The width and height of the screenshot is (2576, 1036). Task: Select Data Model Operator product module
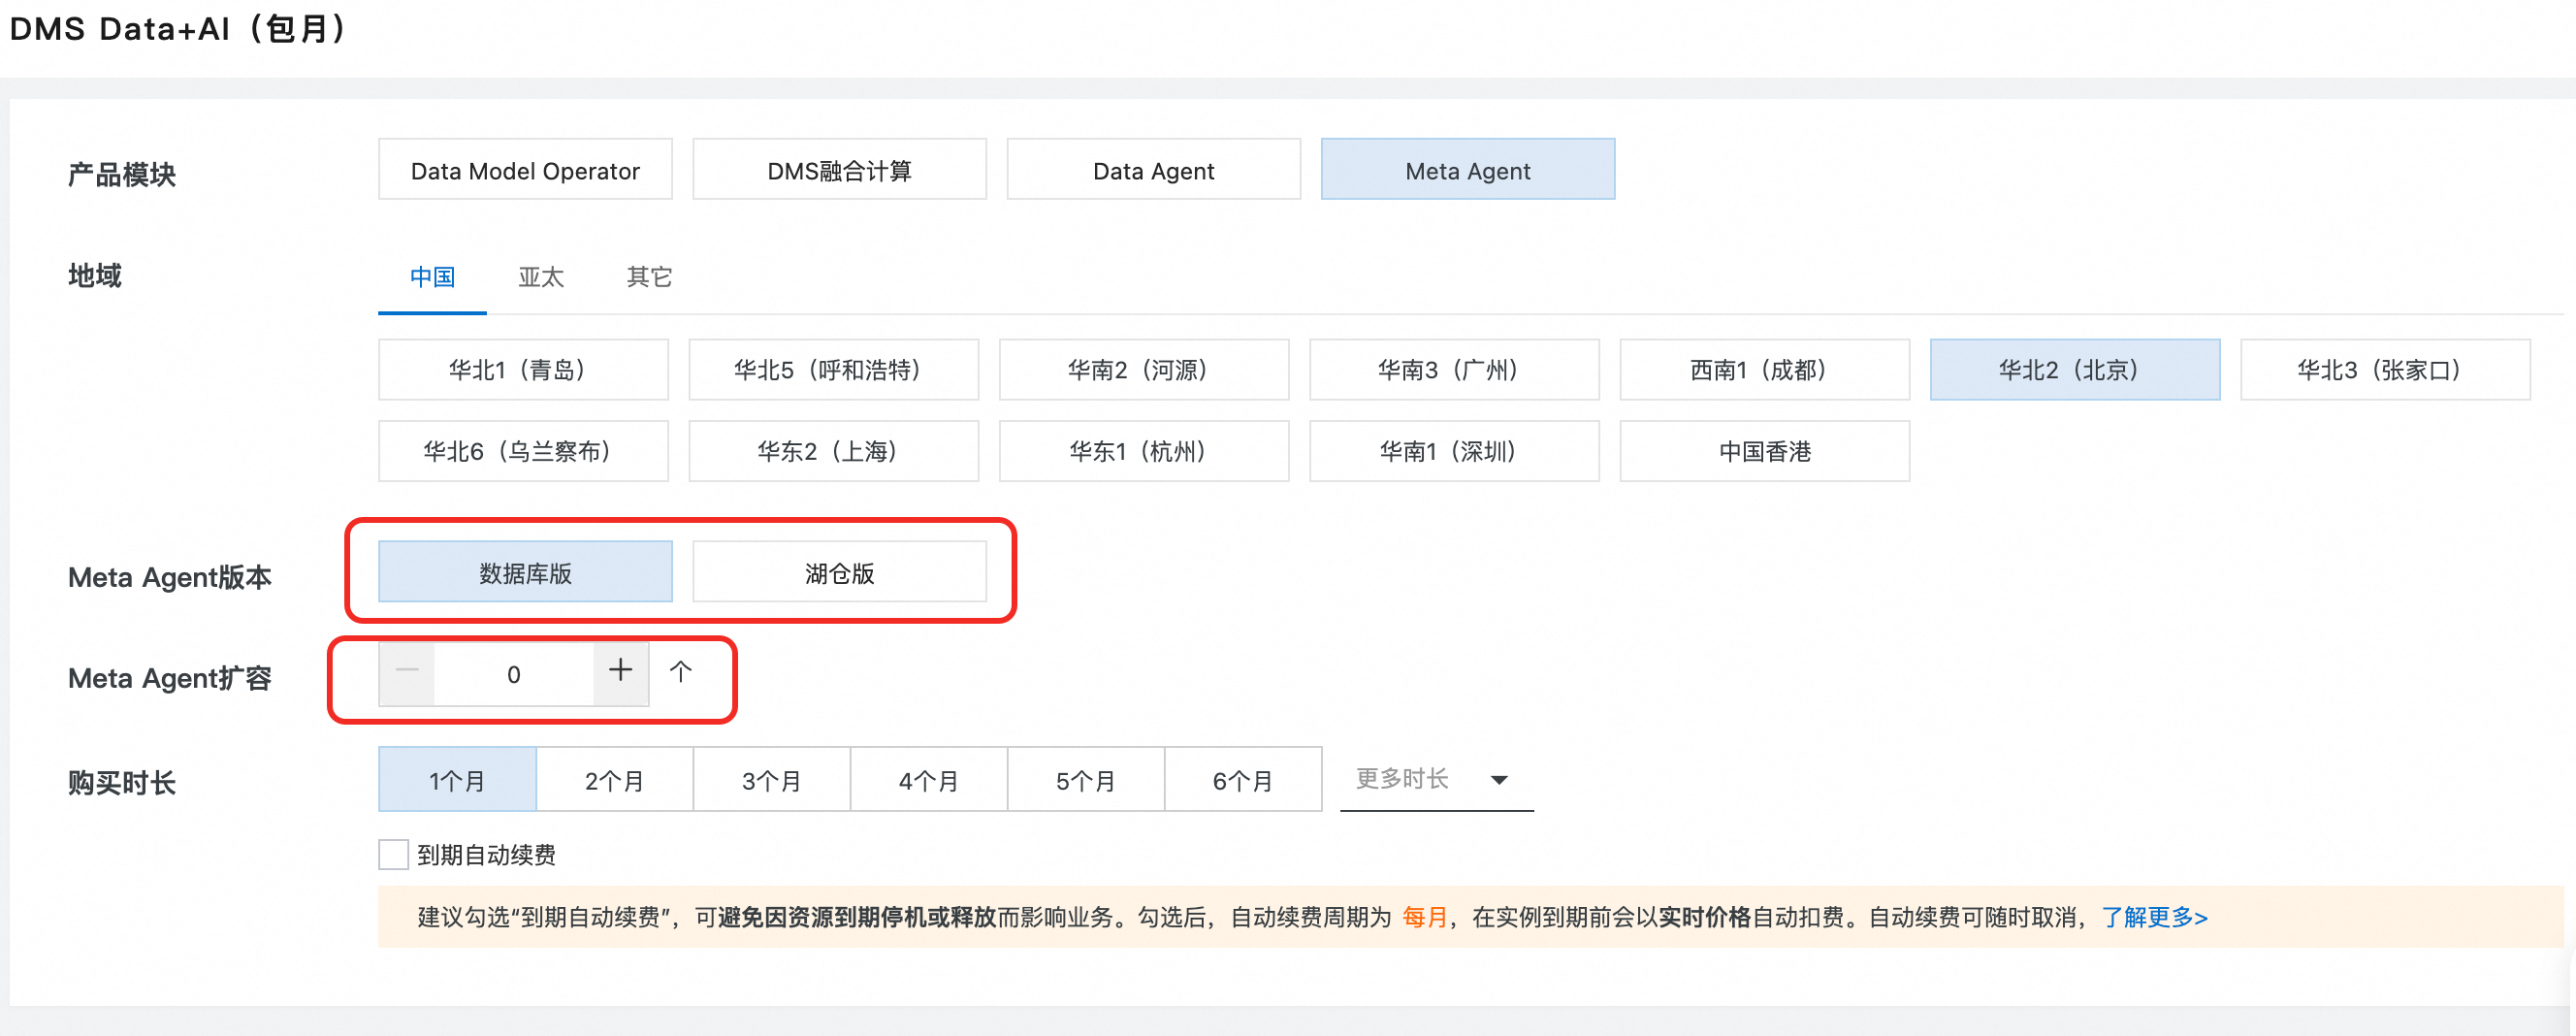coord(525,170)
